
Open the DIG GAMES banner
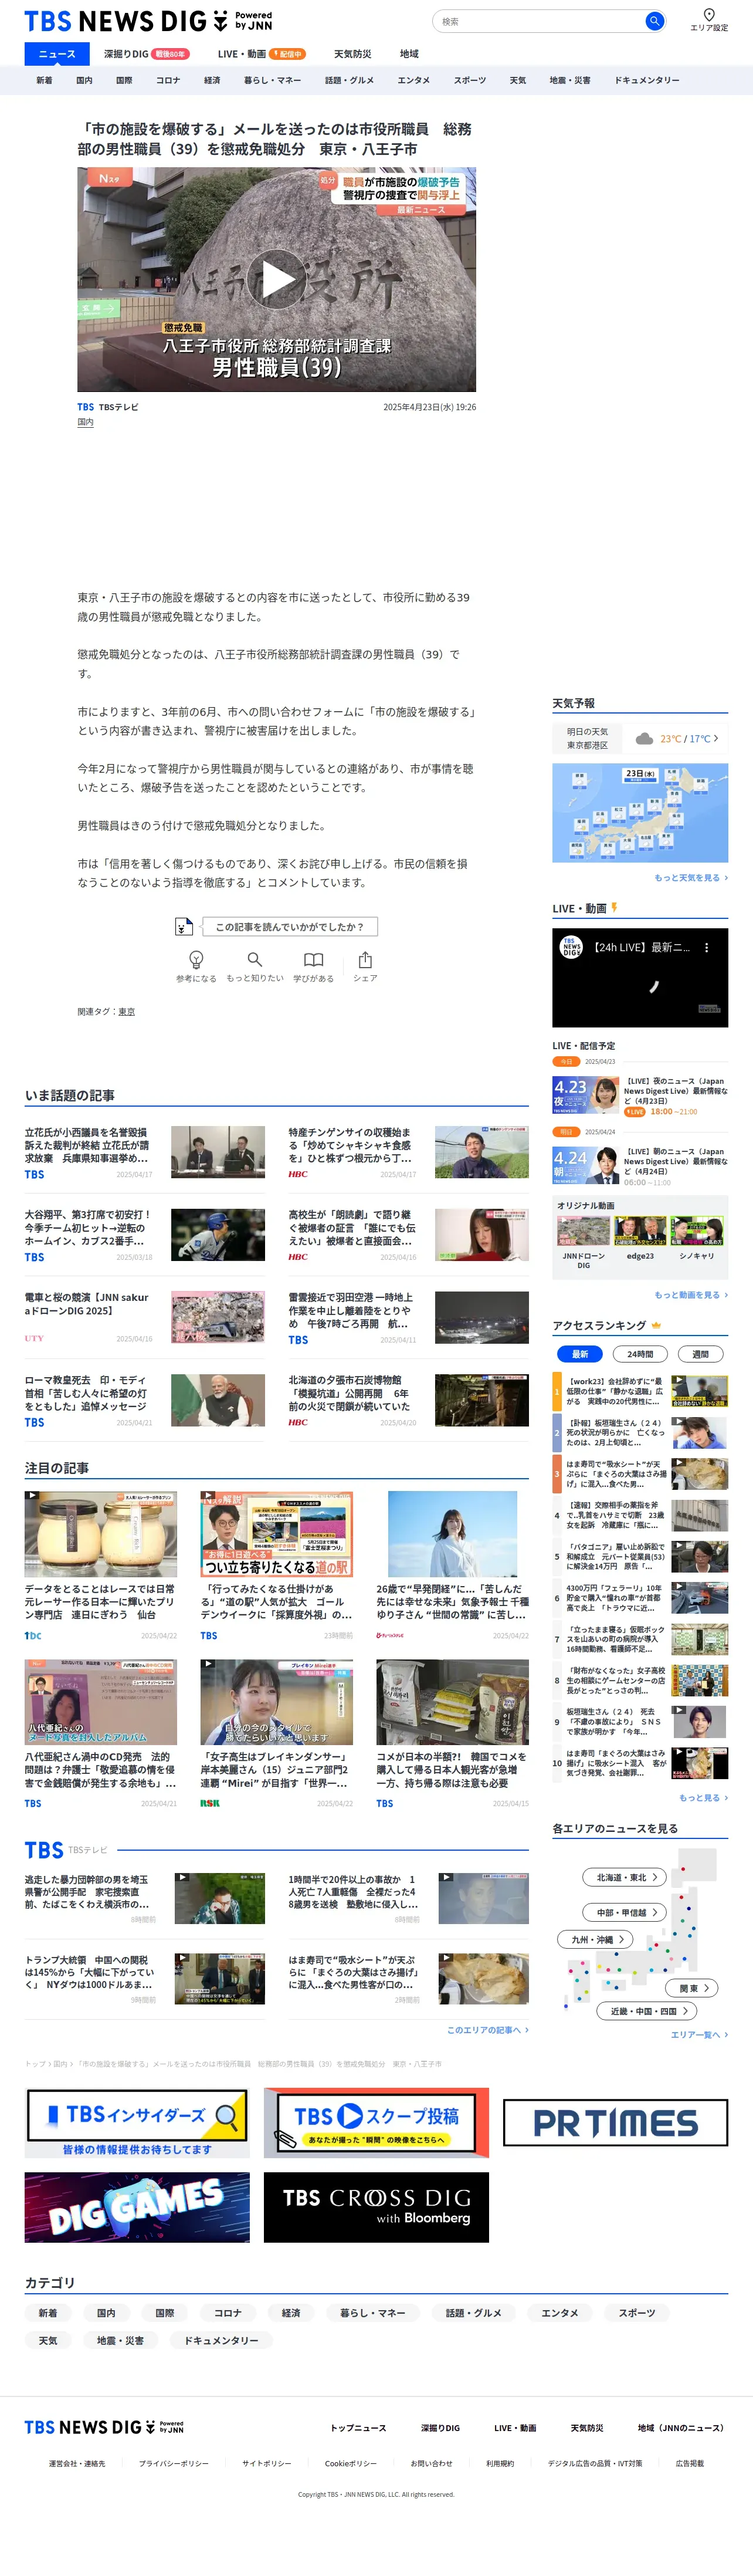pyautogui.click(x=137, y=2207)
